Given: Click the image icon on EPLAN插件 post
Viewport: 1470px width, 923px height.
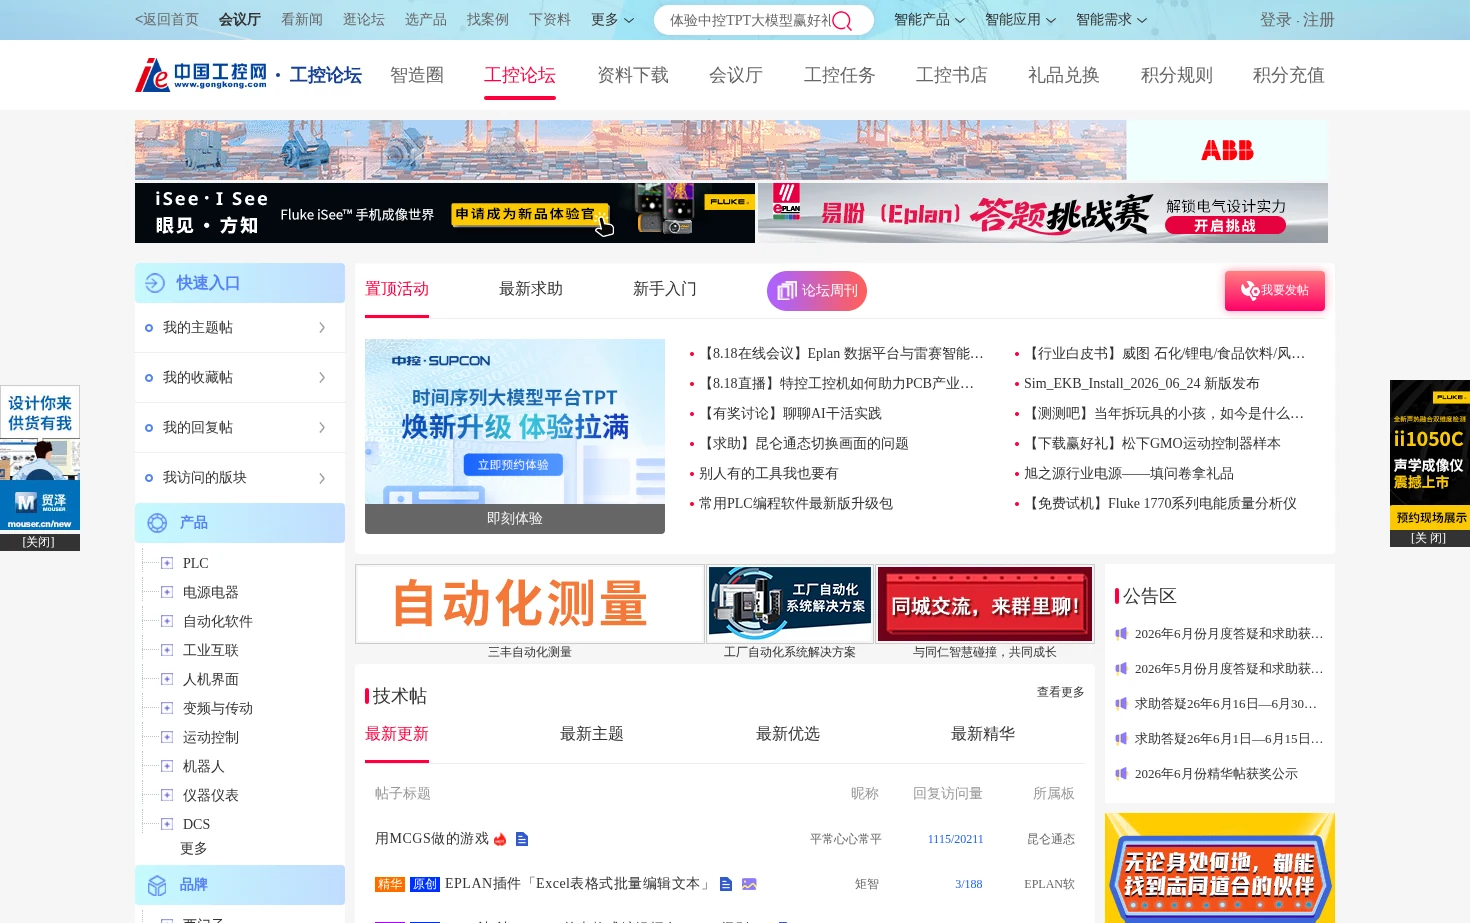Looking at the screenshot, I should click(x=749, y=884).
